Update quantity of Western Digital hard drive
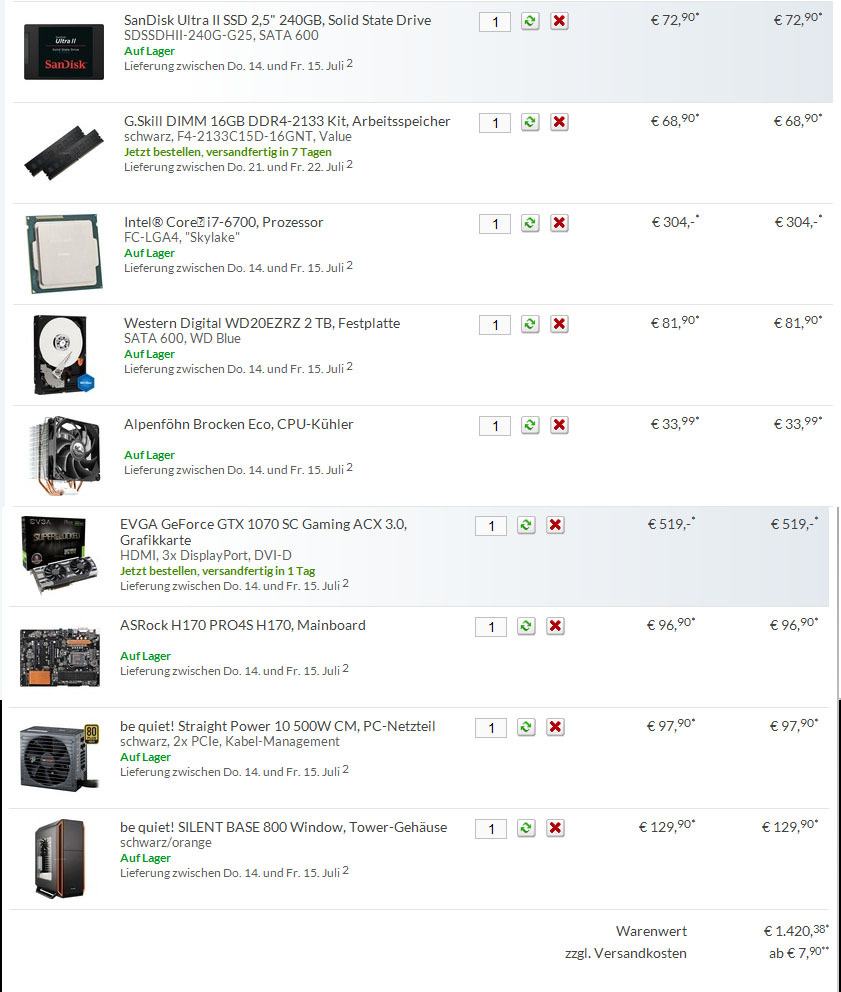This screenshot has height=992, width=841. click(x=530, y=325)
